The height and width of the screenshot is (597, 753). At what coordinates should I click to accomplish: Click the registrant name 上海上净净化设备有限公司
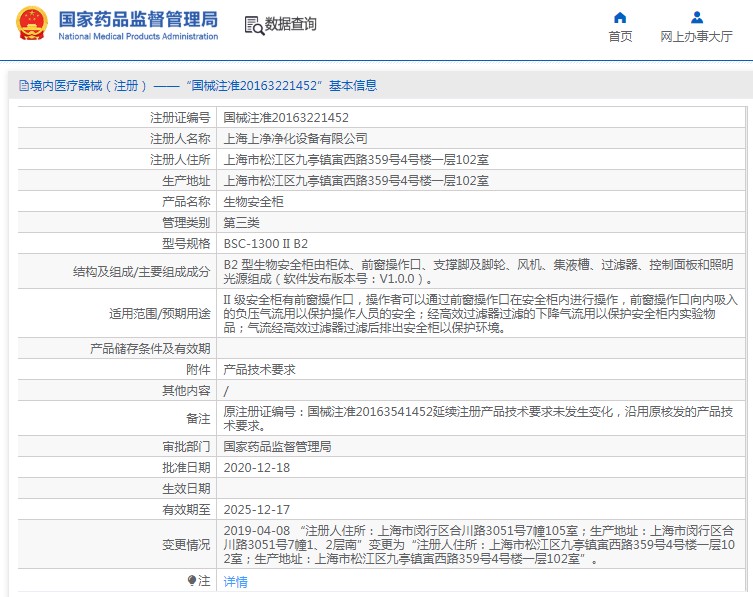[x=295, y=138]
